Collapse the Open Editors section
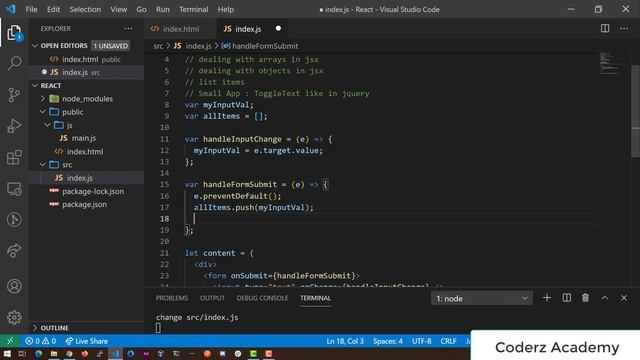 [35, 46]
